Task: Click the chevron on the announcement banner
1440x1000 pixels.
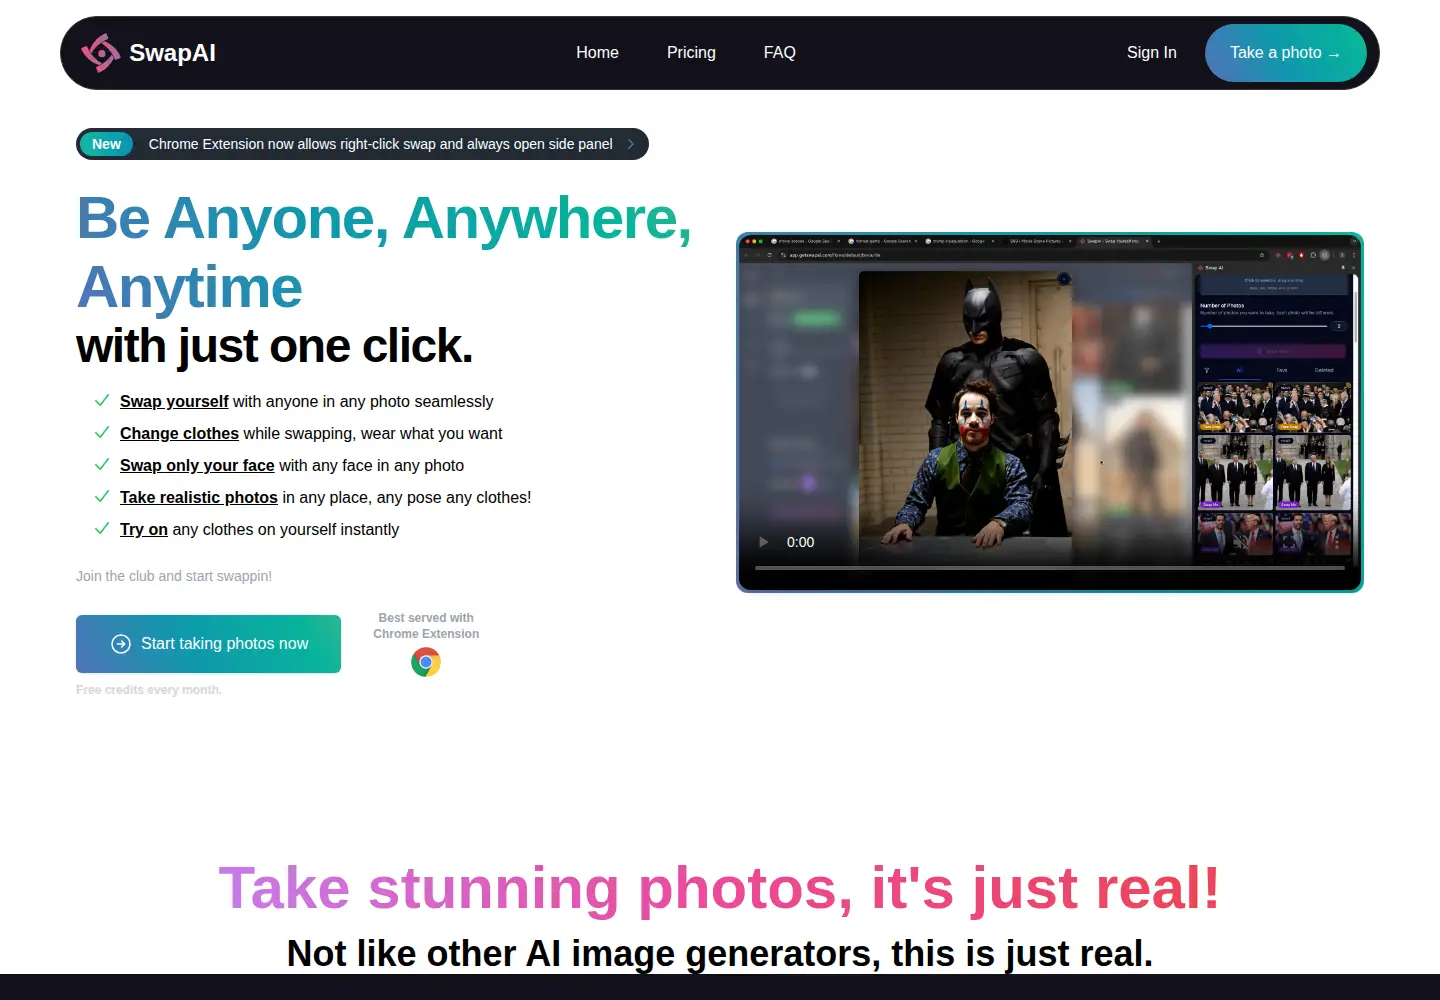Action: (631, 144)
